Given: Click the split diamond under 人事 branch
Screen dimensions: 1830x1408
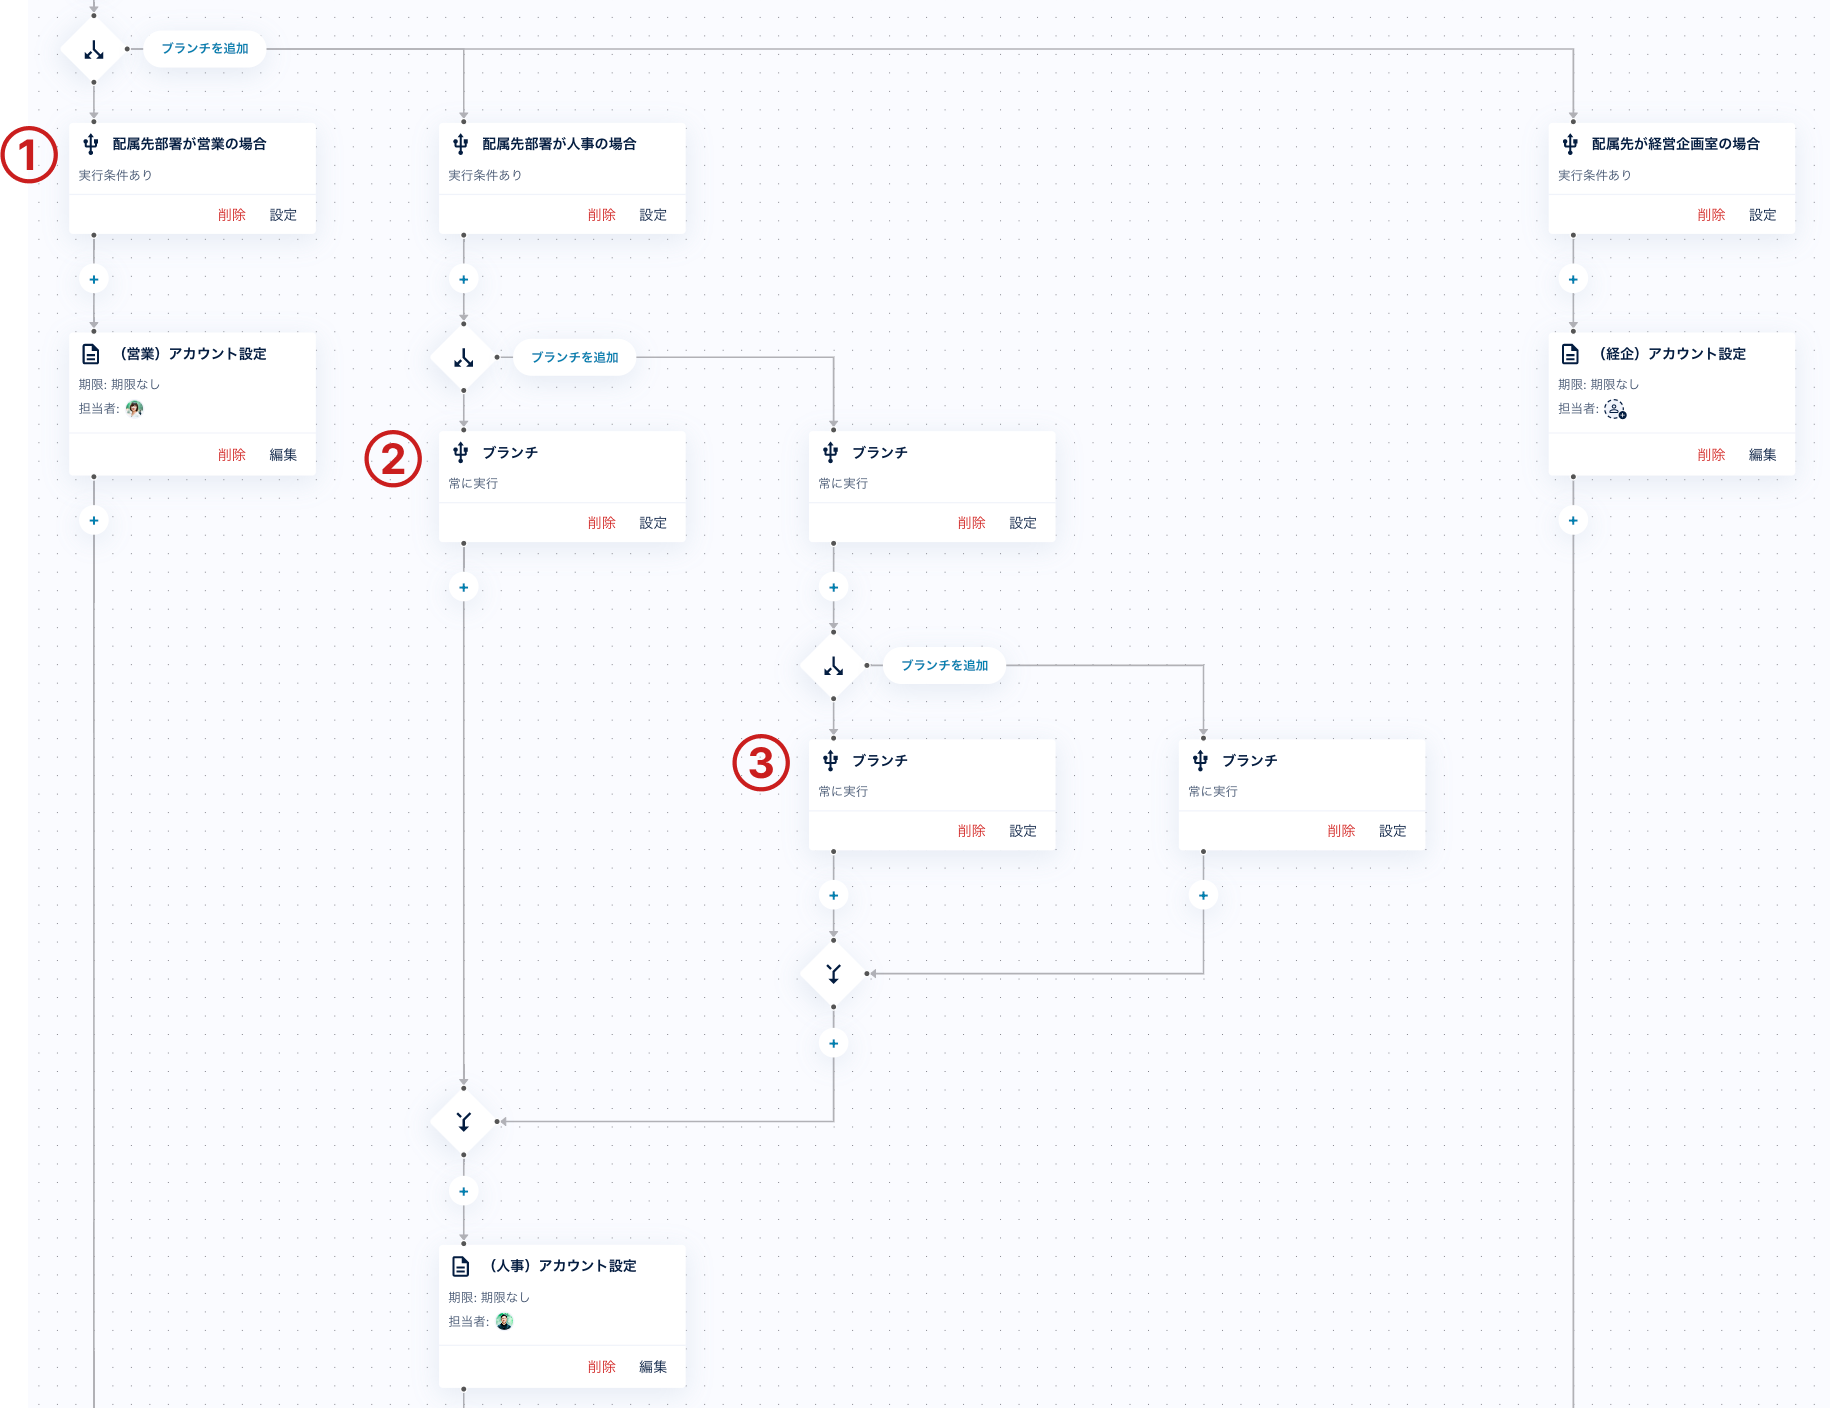Looking at the screenshot, I should point(464,357).
